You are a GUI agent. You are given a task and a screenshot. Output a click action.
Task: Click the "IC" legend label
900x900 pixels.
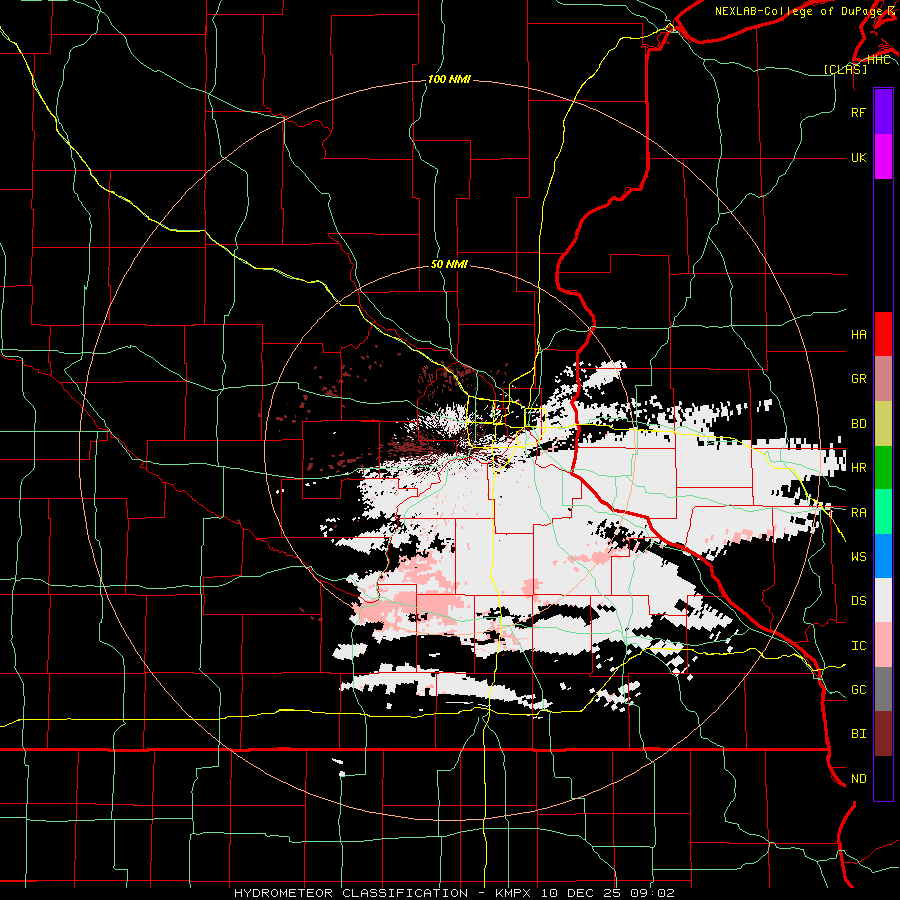point(858,646)
